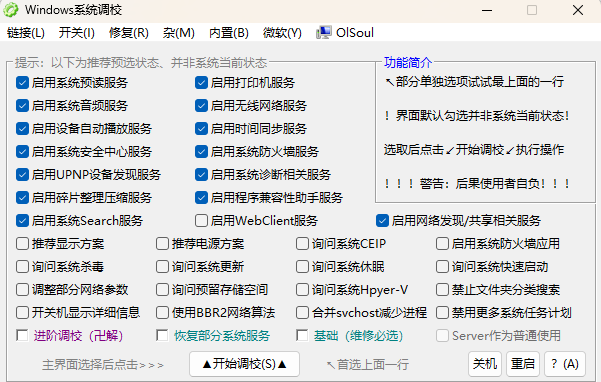This screenshot has width=601, height=382.
Task: Open the 开关(I) menu
Action: (x=77, y=33)
